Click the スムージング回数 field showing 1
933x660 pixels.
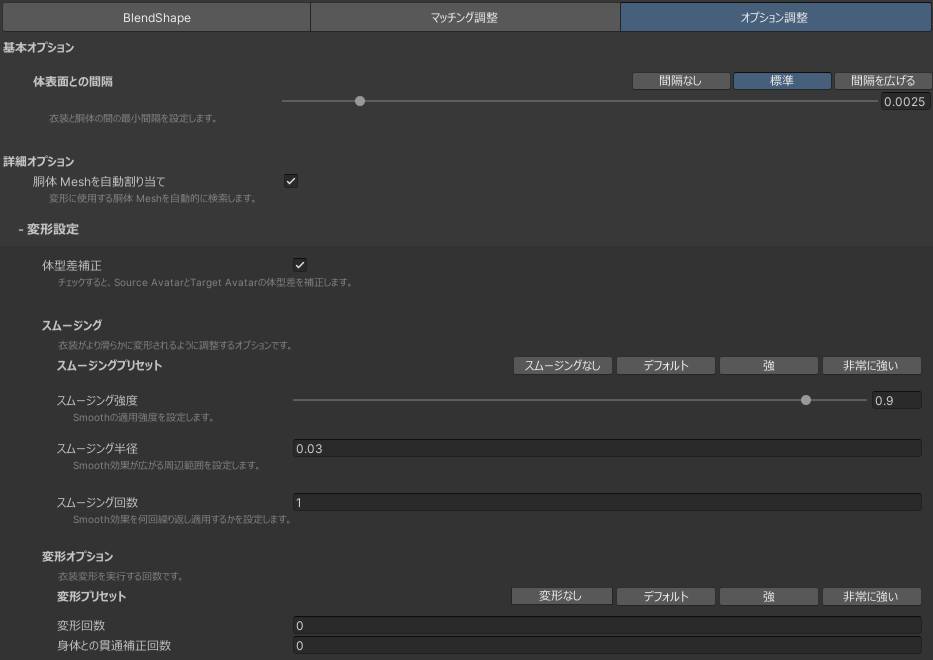[x=607, y=502]
